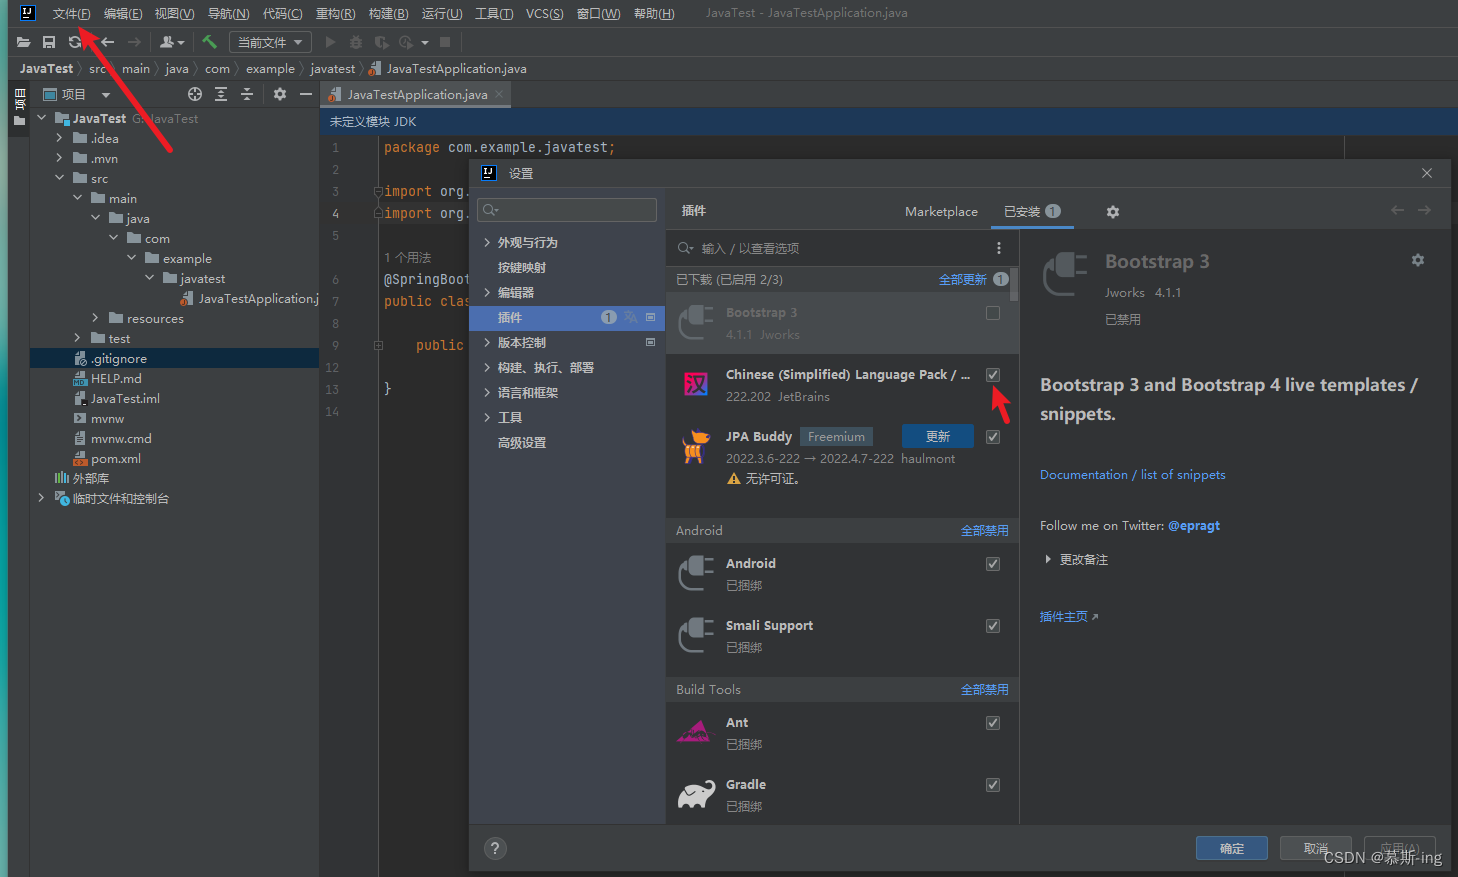The image size is (1458, 877).
Task: Open Documentation / list of snippets link
Action: click(x=1132, y=475)
